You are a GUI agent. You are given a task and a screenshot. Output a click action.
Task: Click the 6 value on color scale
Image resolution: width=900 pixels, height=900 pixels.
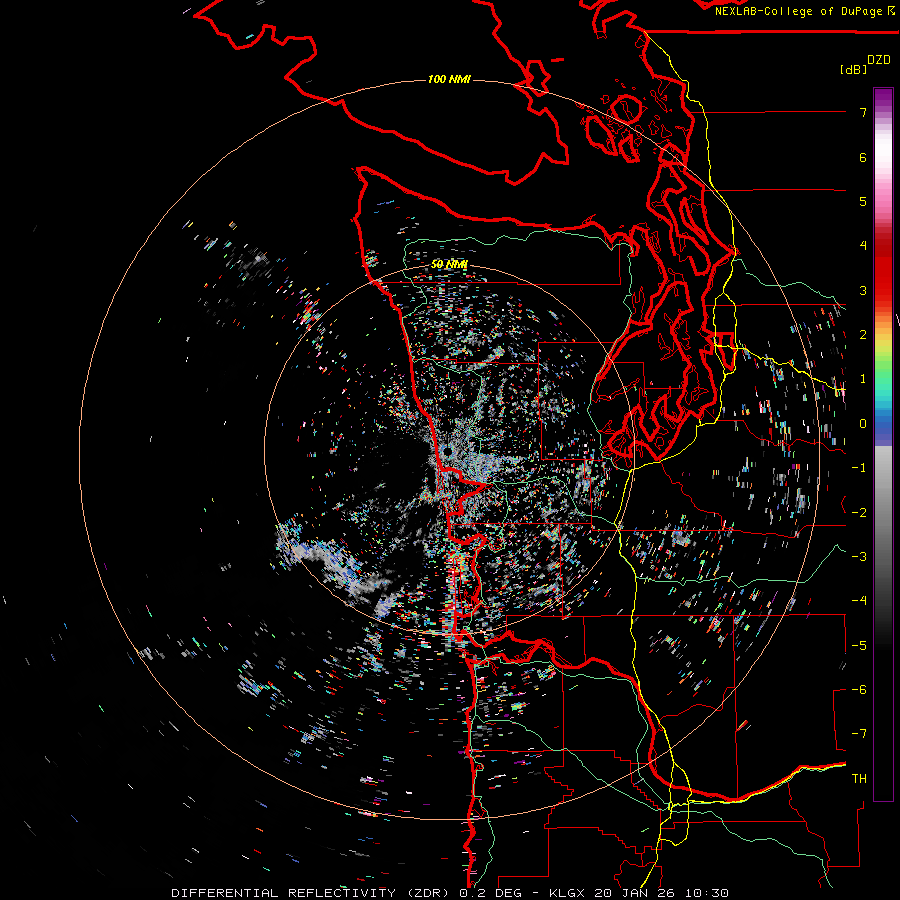(863, 157)
